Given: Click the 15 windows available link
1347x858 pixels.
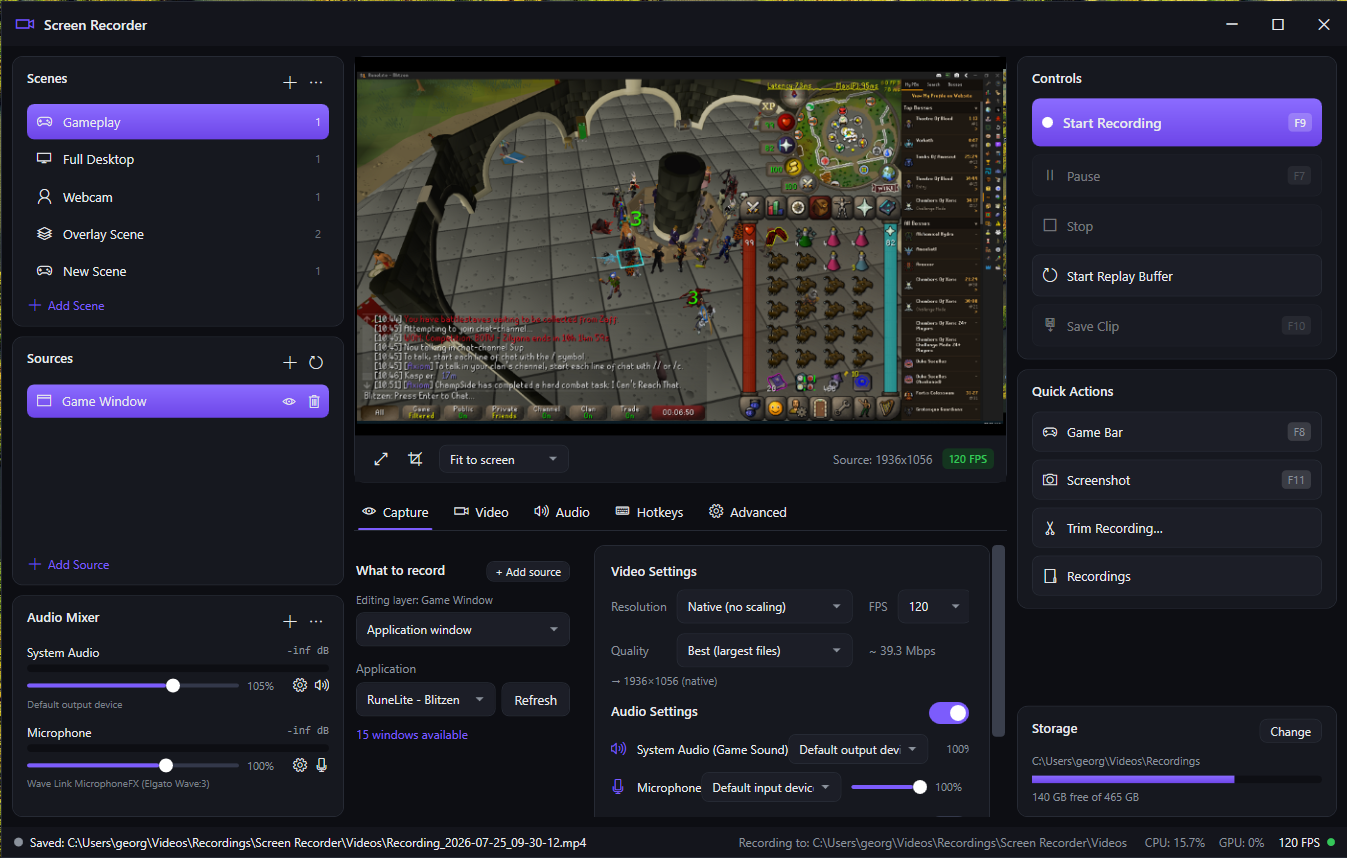Looking at the screenshot, I should pyautogui.click(x=412, y=735).
